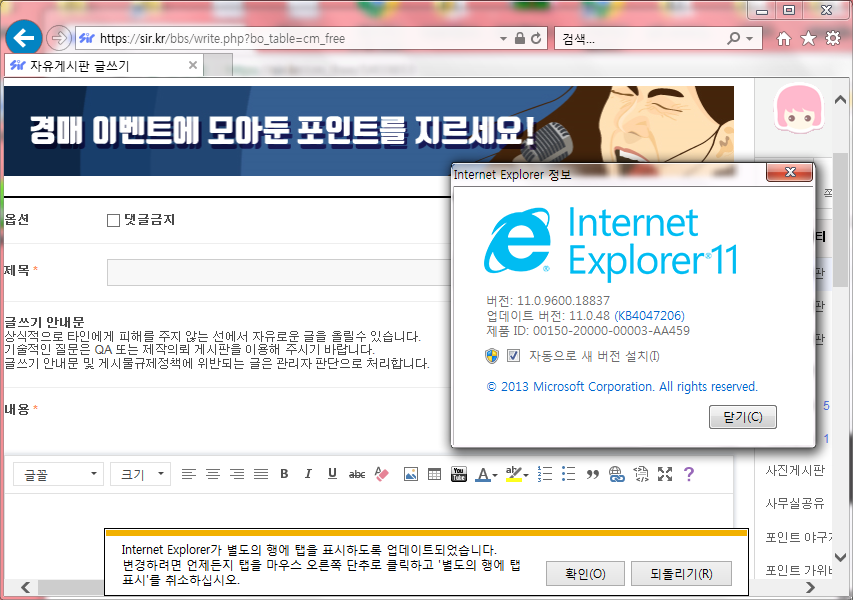This screenshot has height=600, width=853.
Task: Open the 글꼴 font dropdown
Action: coord(58,474)
